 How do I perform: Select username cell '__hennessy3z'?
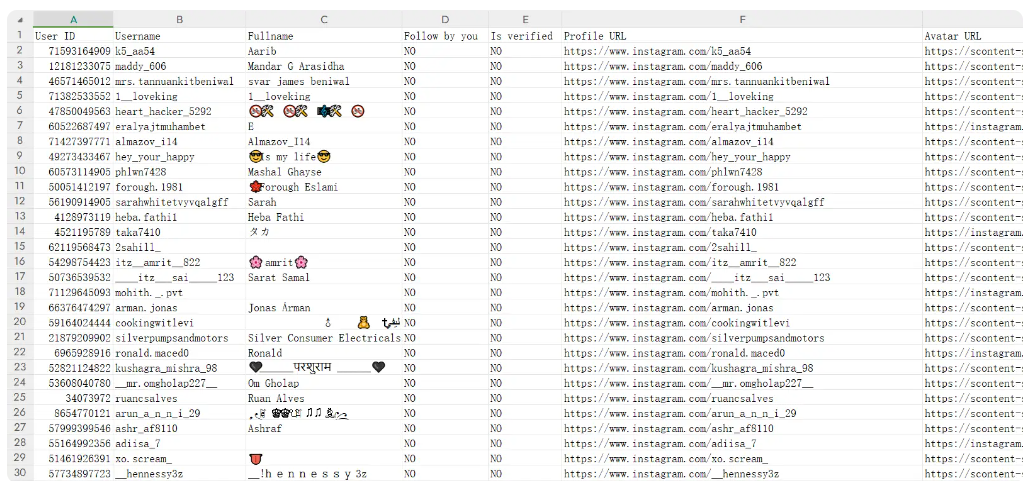(x=179, y=473)
